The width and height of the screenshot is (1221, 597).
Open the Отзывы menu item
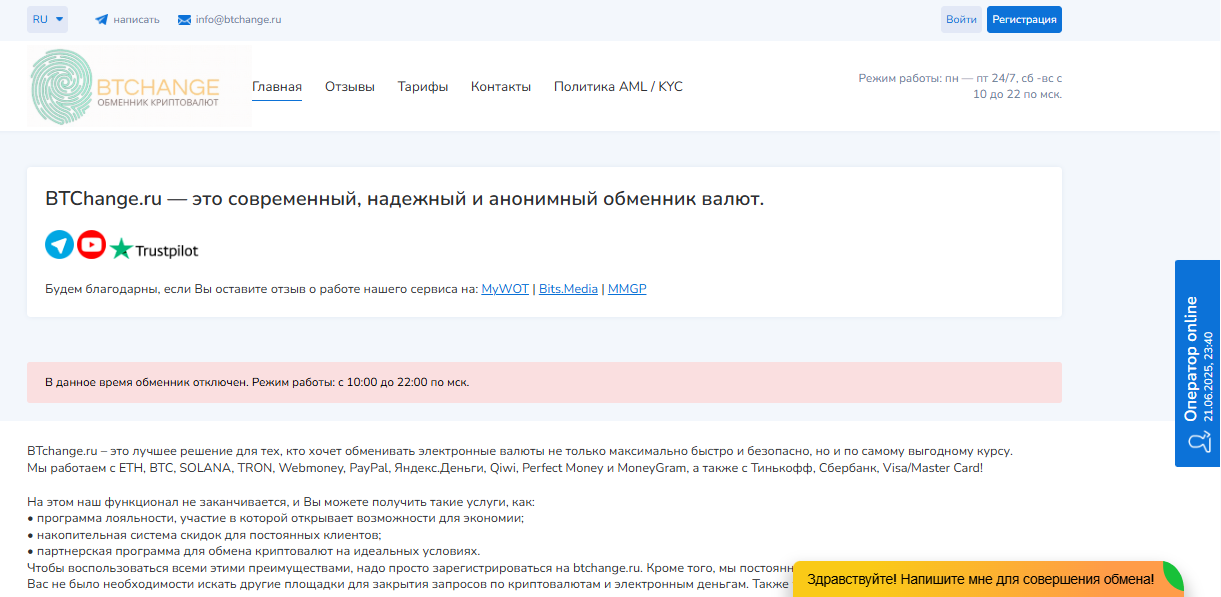[350, 87]
